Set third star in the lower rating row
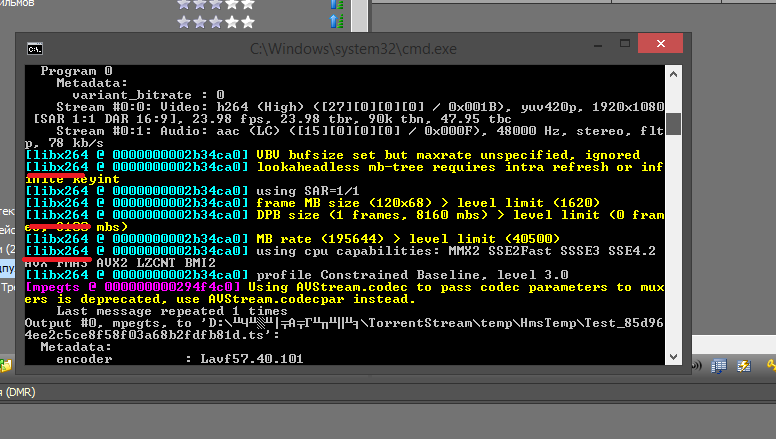 (x=215, y=20)
